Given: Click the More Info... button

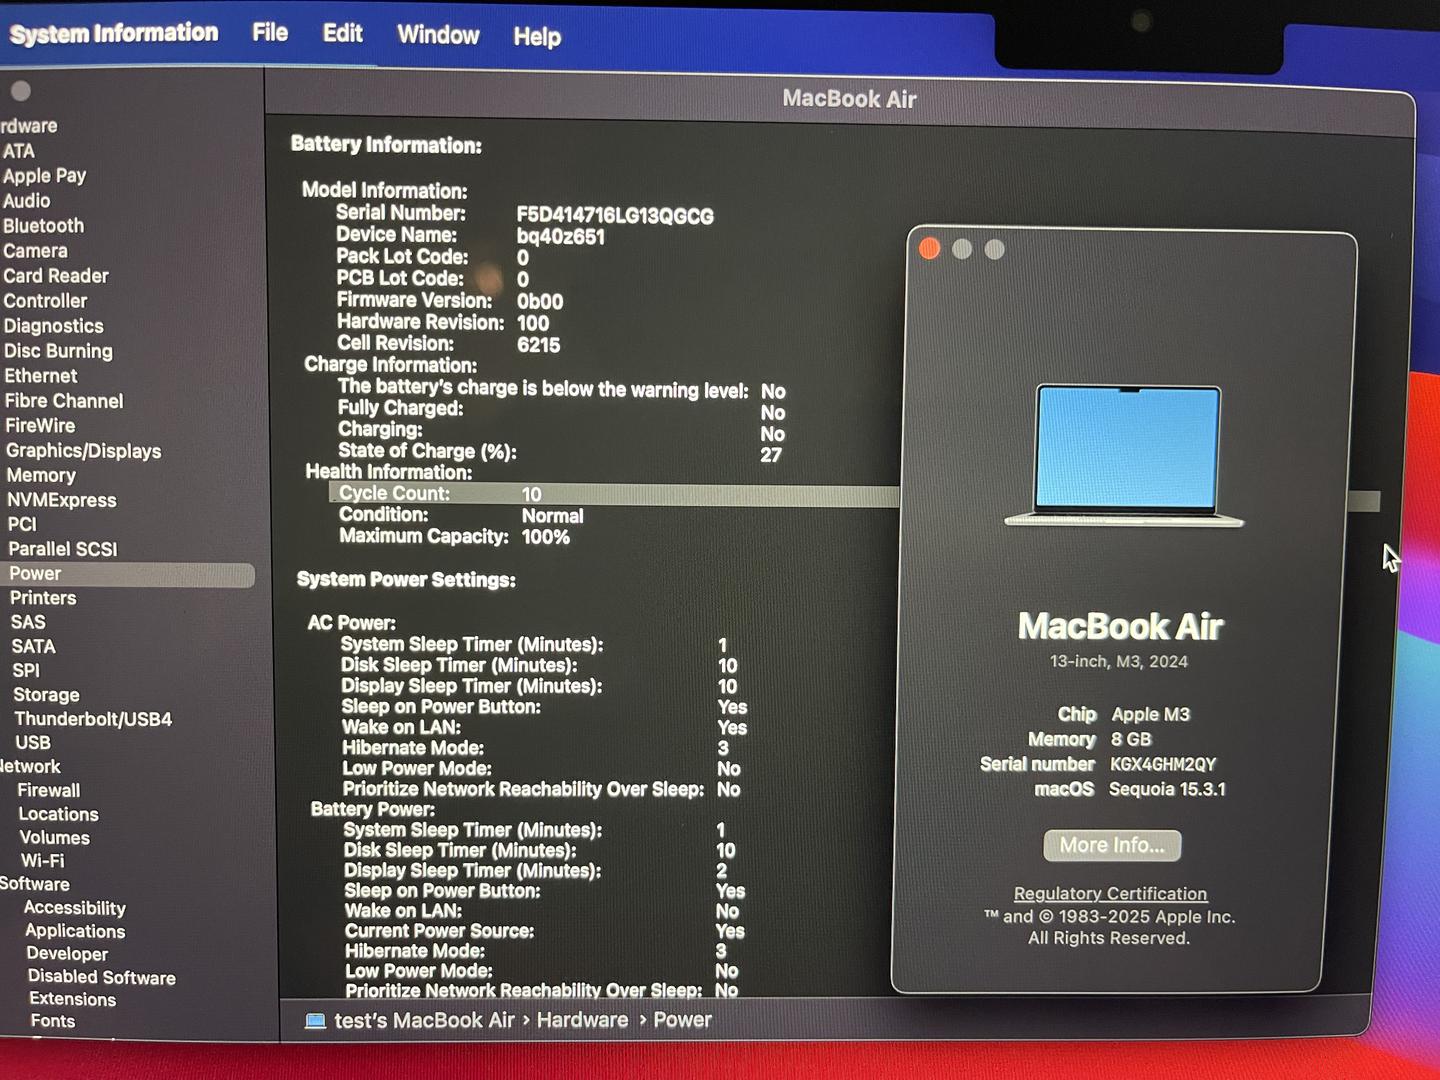Looking at the screenshot, I should [1112, 846].
